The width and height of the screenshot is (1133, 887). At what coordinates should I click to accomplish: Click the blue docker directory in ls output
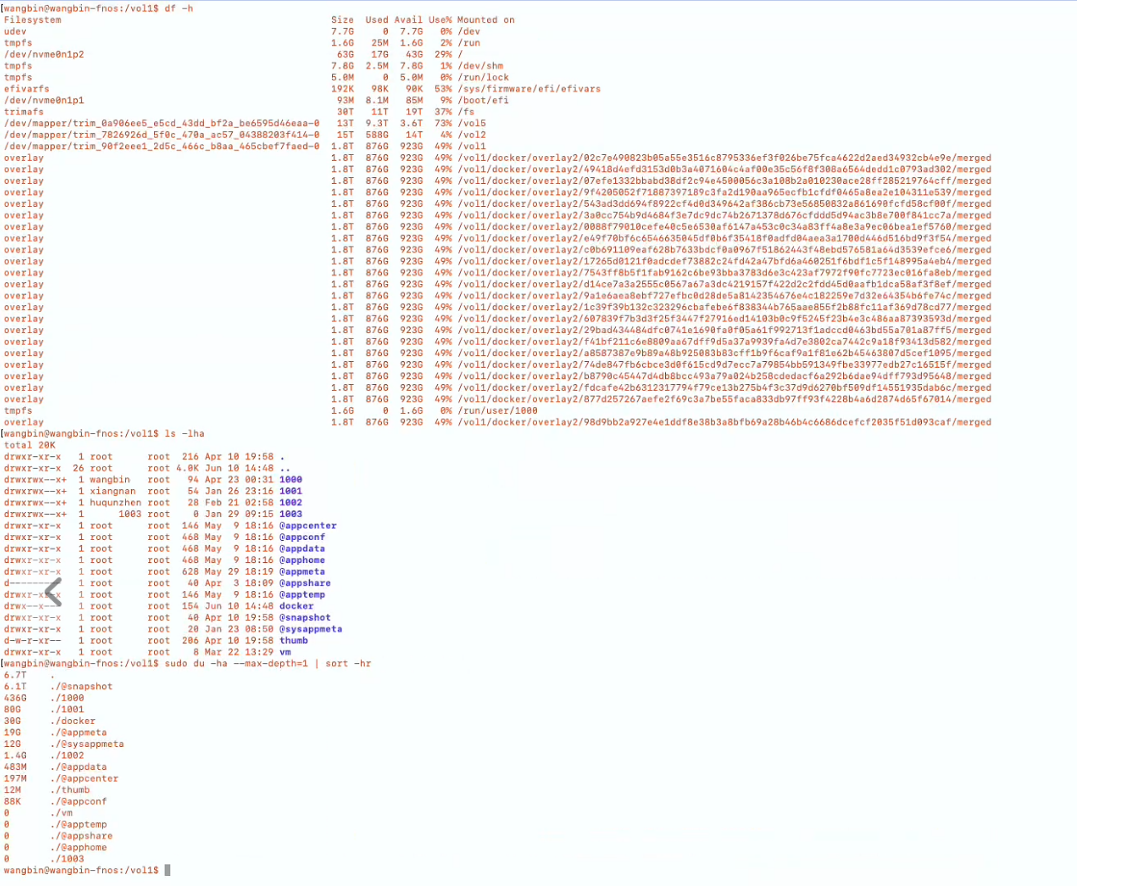click(296, 606)
